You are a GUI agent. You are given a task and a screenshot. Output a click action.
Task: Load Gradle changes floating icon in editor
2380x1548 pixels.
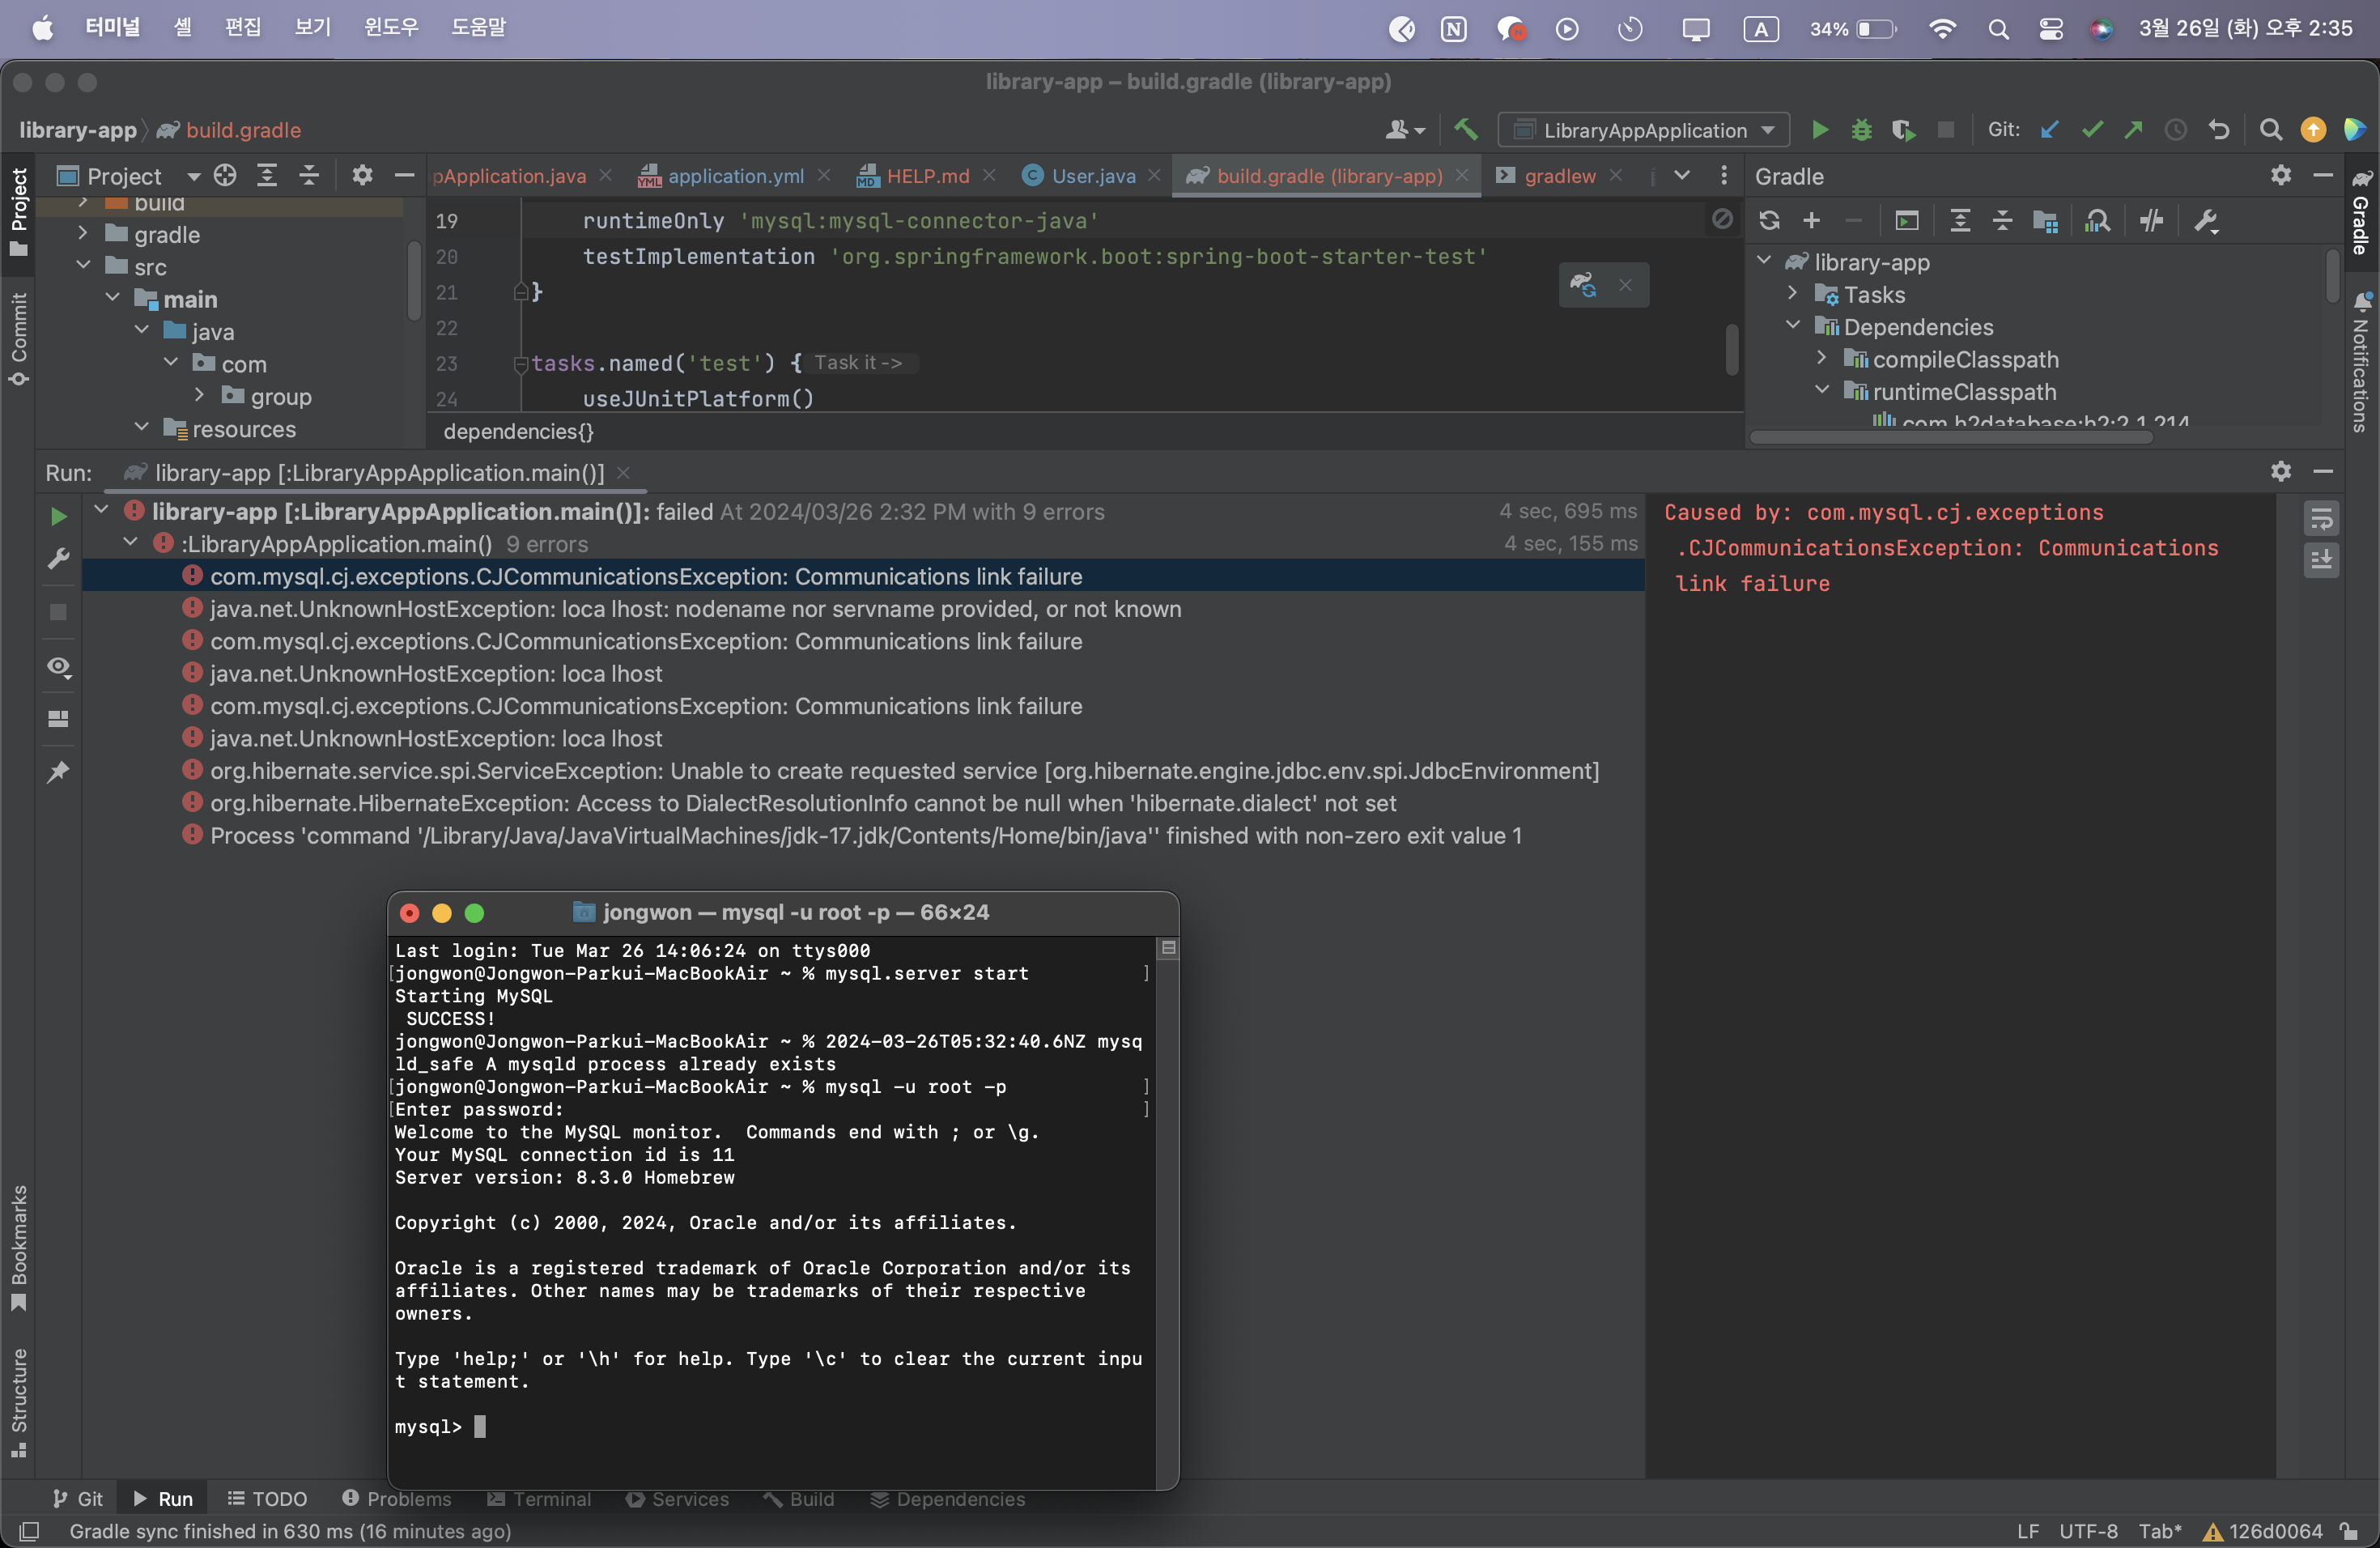coord(1583,285)
